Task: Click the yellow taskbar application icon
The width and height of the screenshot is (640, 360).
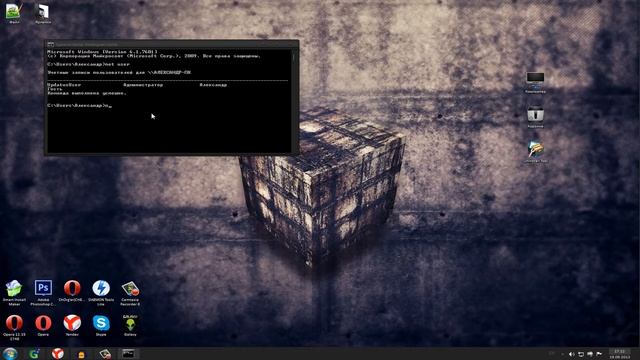Action: (81, 354)
